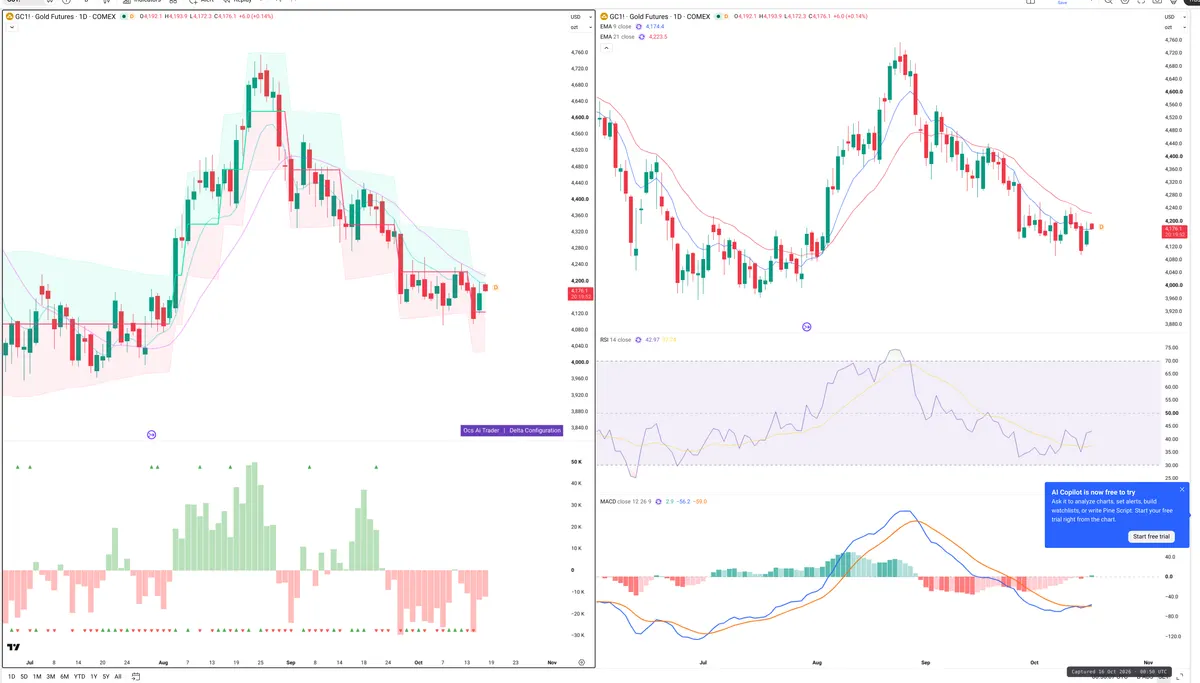The image size is (1200, 683).
Task: Collapse the left chart legend with the chevron
Action: pos(10,27)
